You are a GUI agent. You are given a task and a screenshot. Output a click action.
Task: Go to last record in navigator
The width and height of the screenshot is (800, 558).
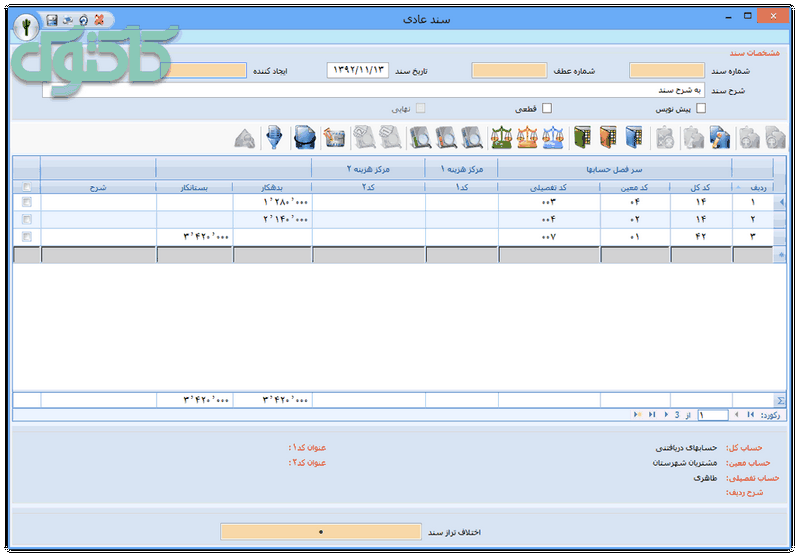click(652, 415)
